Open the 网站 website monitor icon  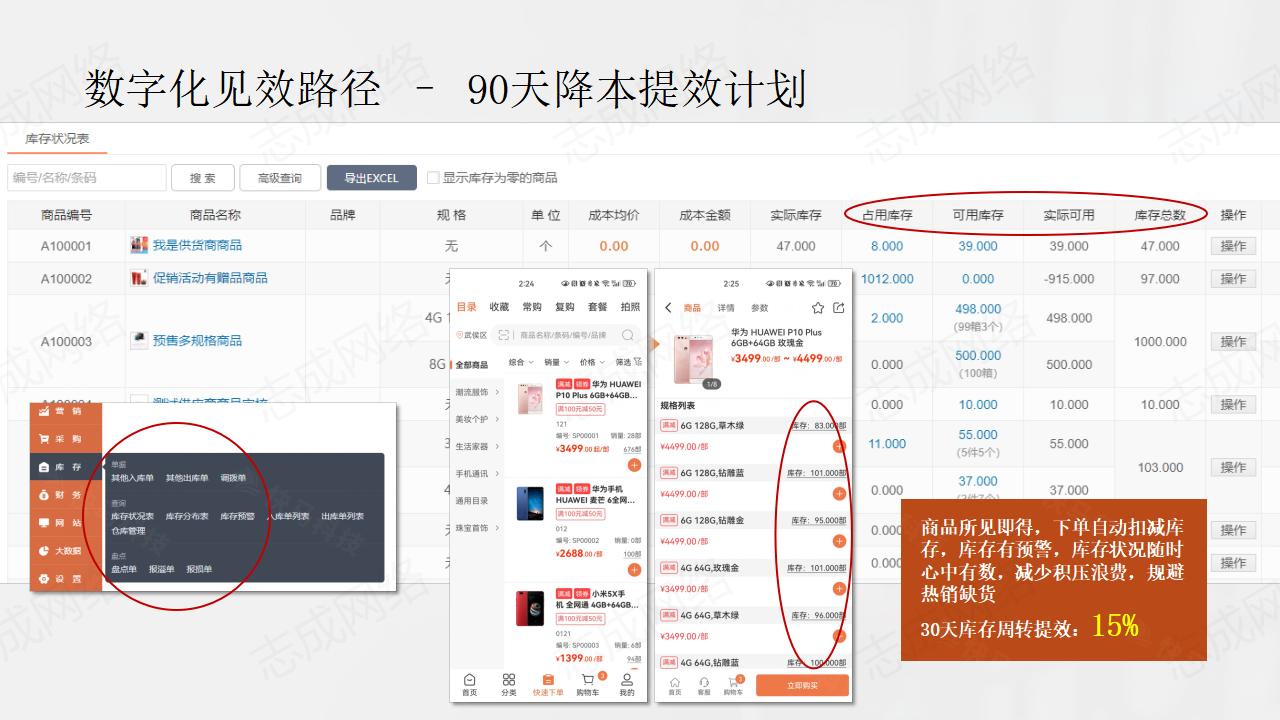(x=44, y=523)
